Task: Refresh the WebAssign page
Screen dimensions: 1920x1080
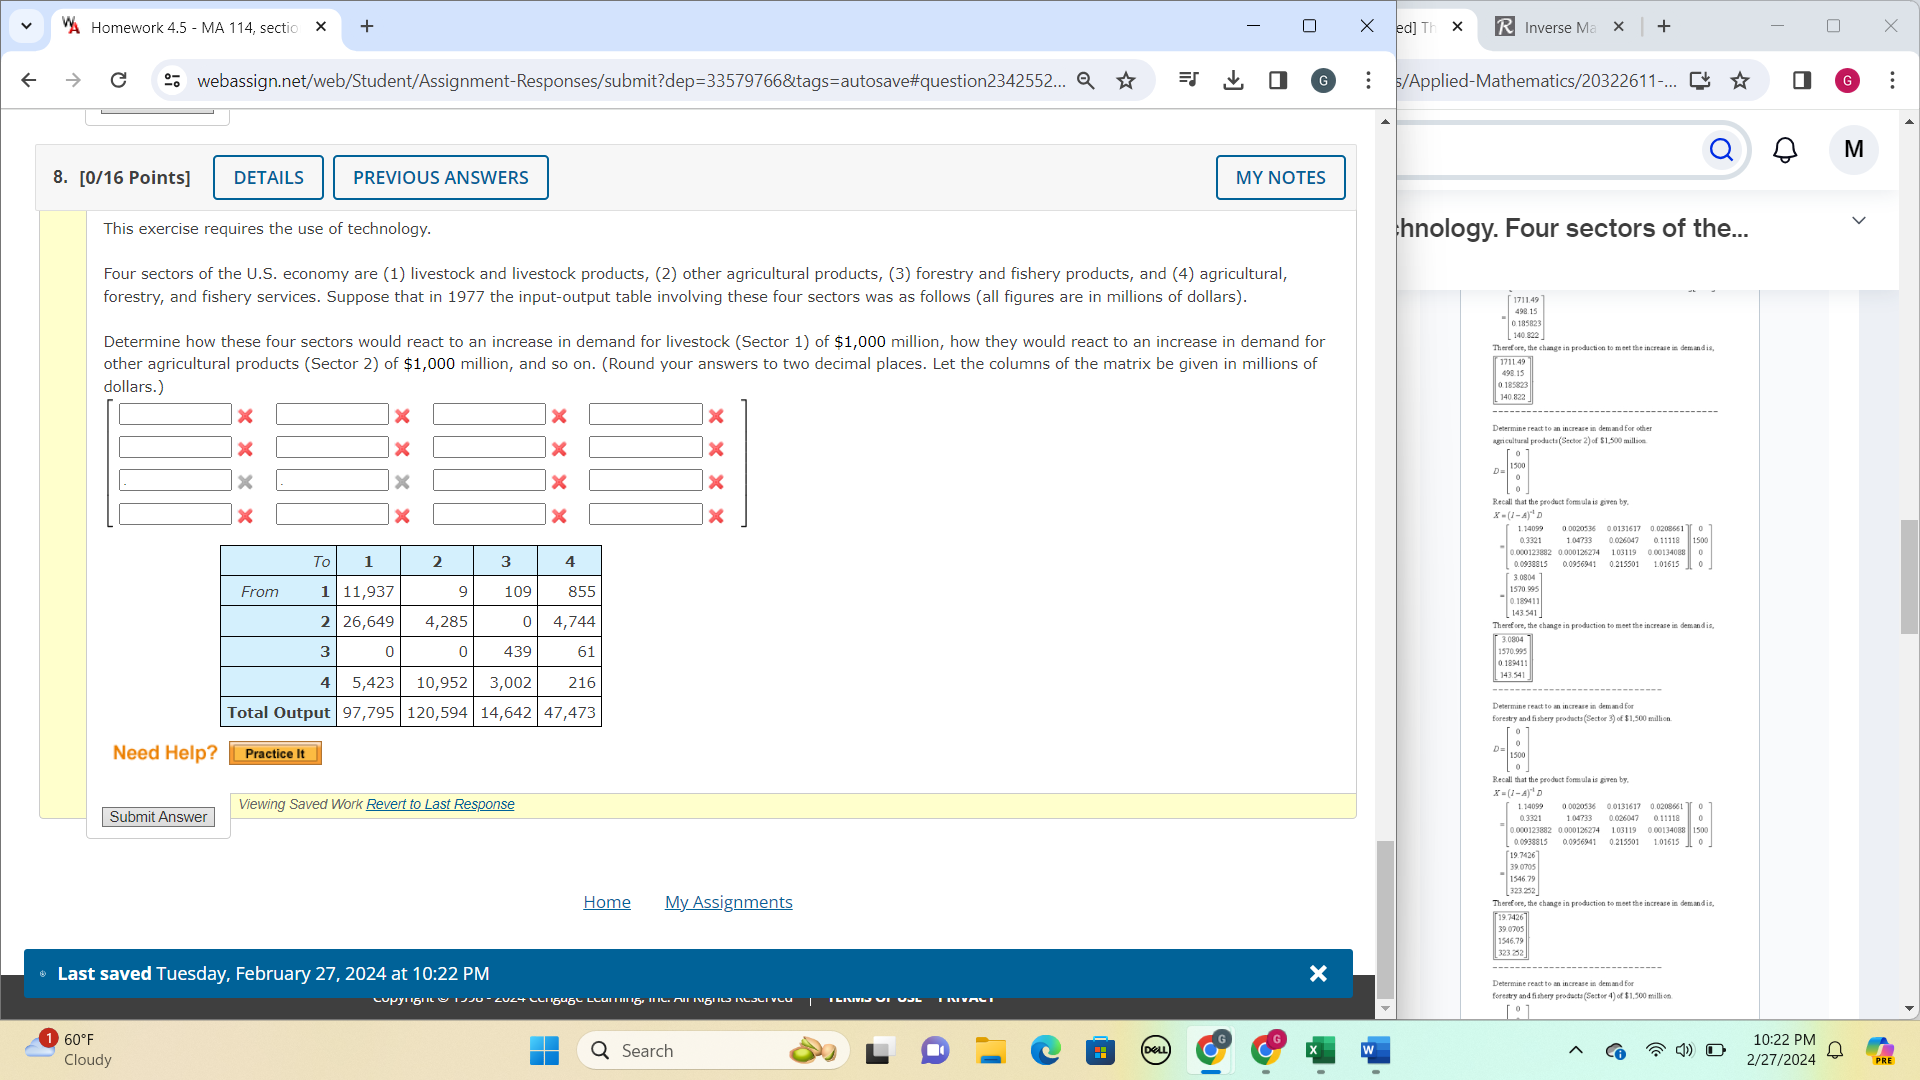Action: (118, 80)
